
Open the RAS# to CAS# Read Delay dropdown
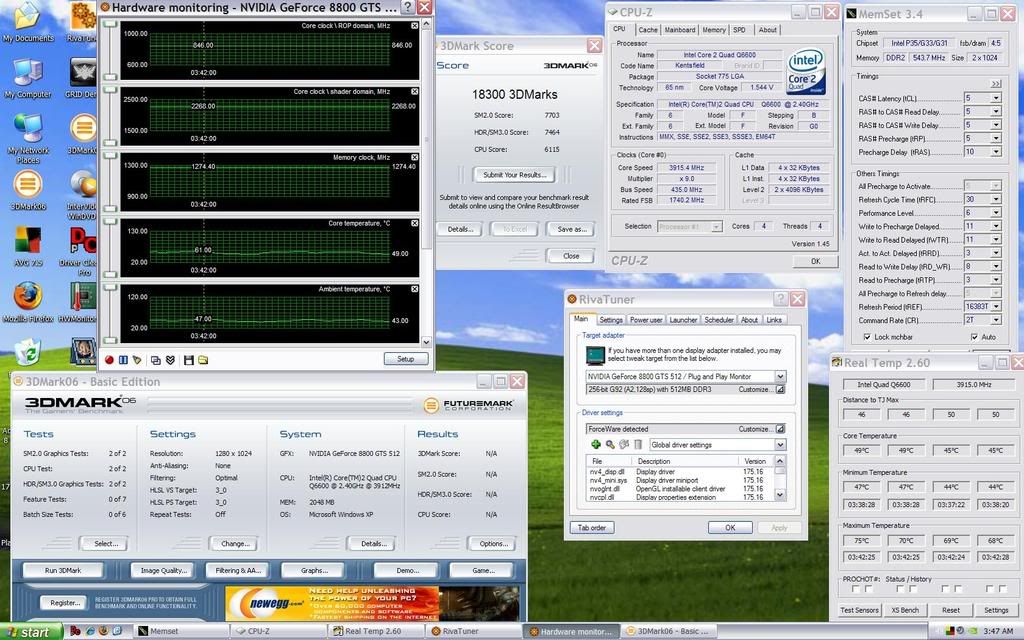pos(996,112)
